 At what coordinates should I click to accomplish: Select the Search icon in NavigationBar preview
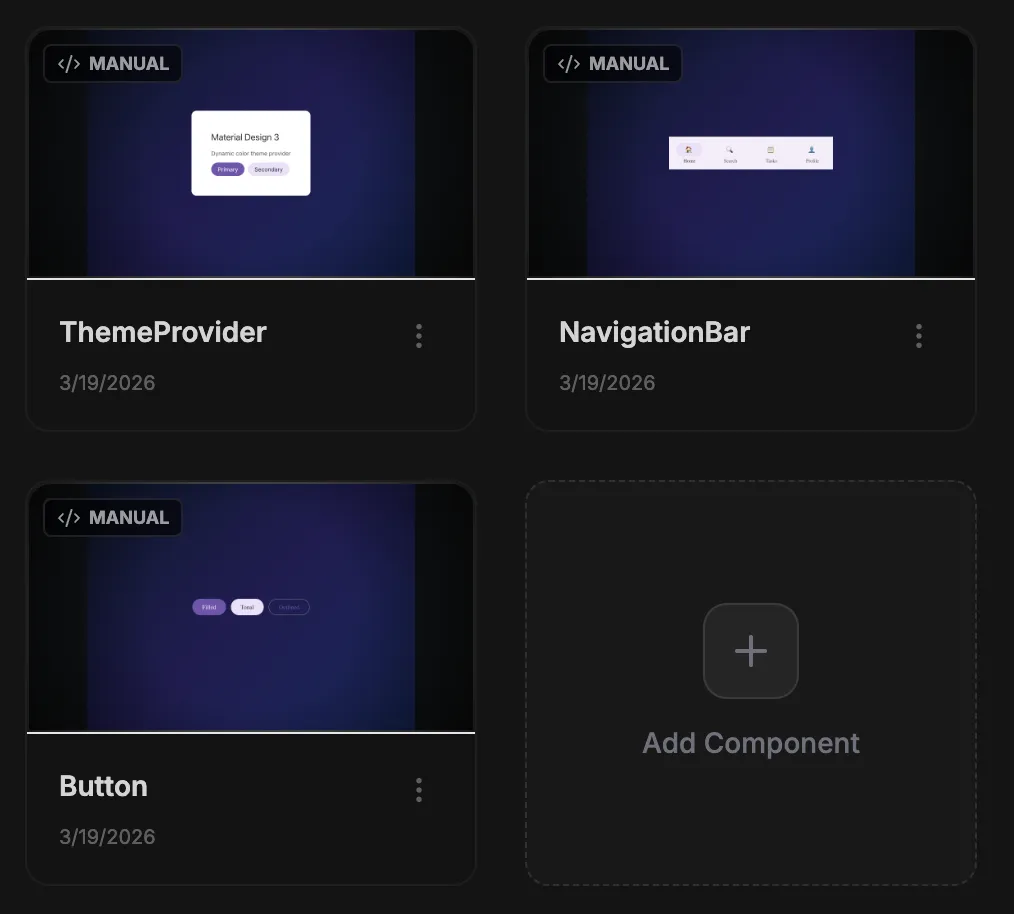point(729,150)
